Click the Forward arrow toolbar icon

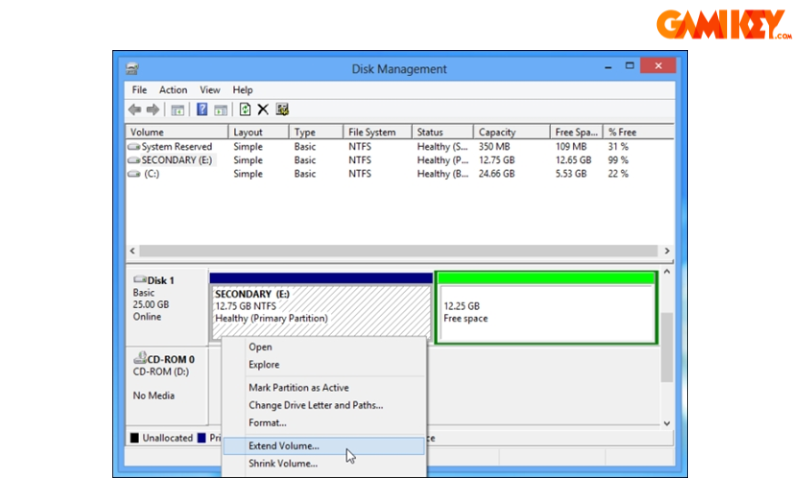coord(153,109)
